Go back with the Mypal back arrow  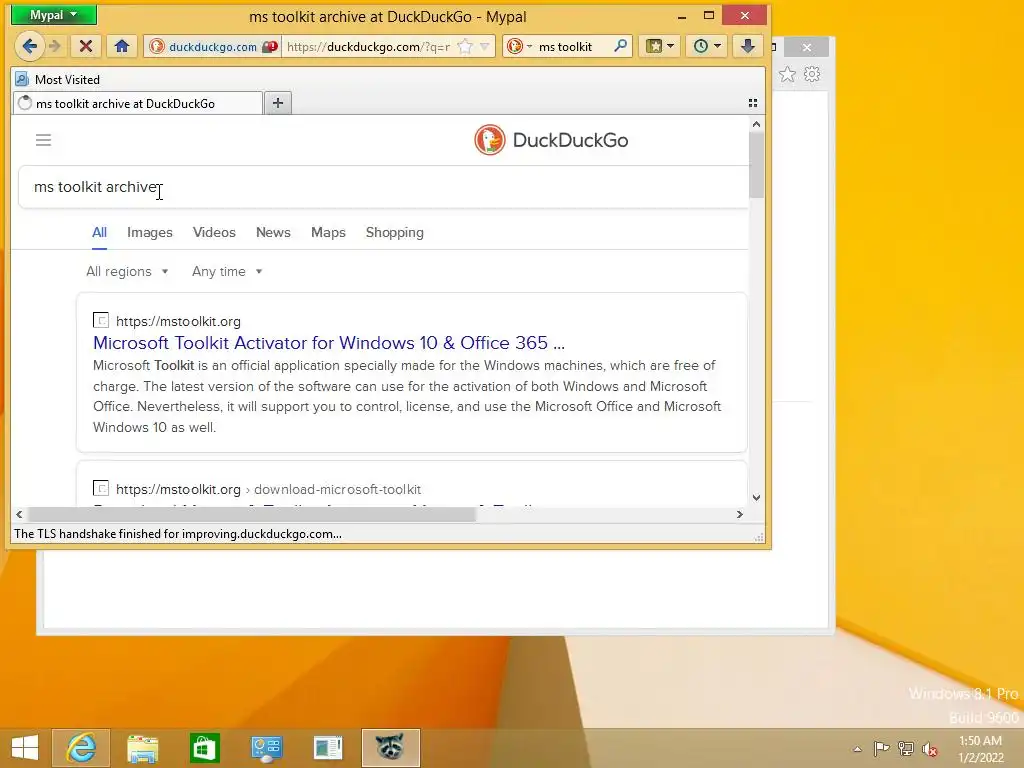click(29, 46)
